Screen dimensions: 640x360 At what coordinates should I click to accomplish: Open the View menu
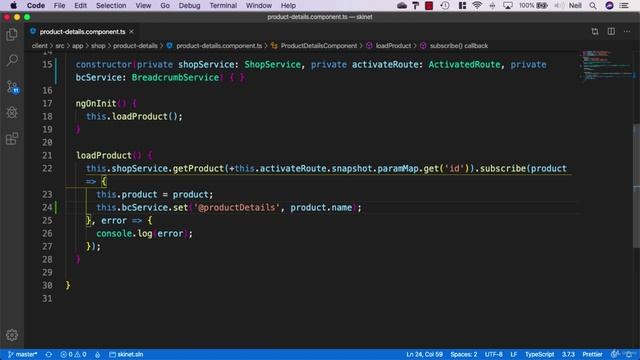pos(143,5)
